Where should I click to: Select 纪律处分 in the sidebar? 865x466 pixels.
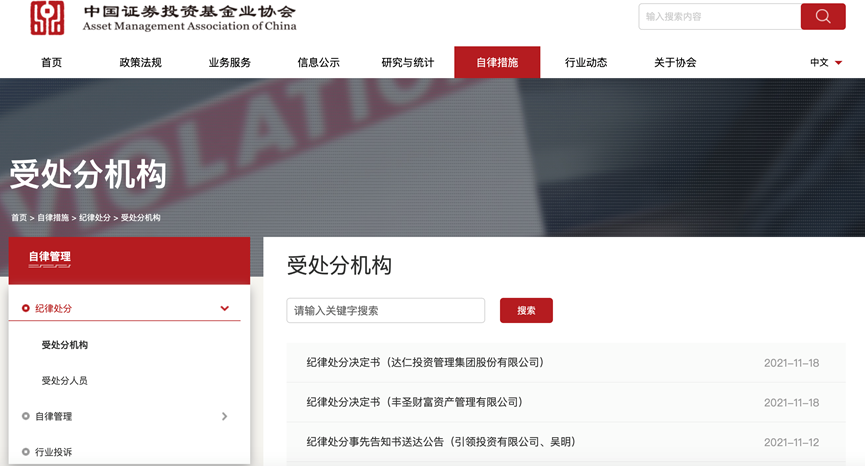coord(54,308)
